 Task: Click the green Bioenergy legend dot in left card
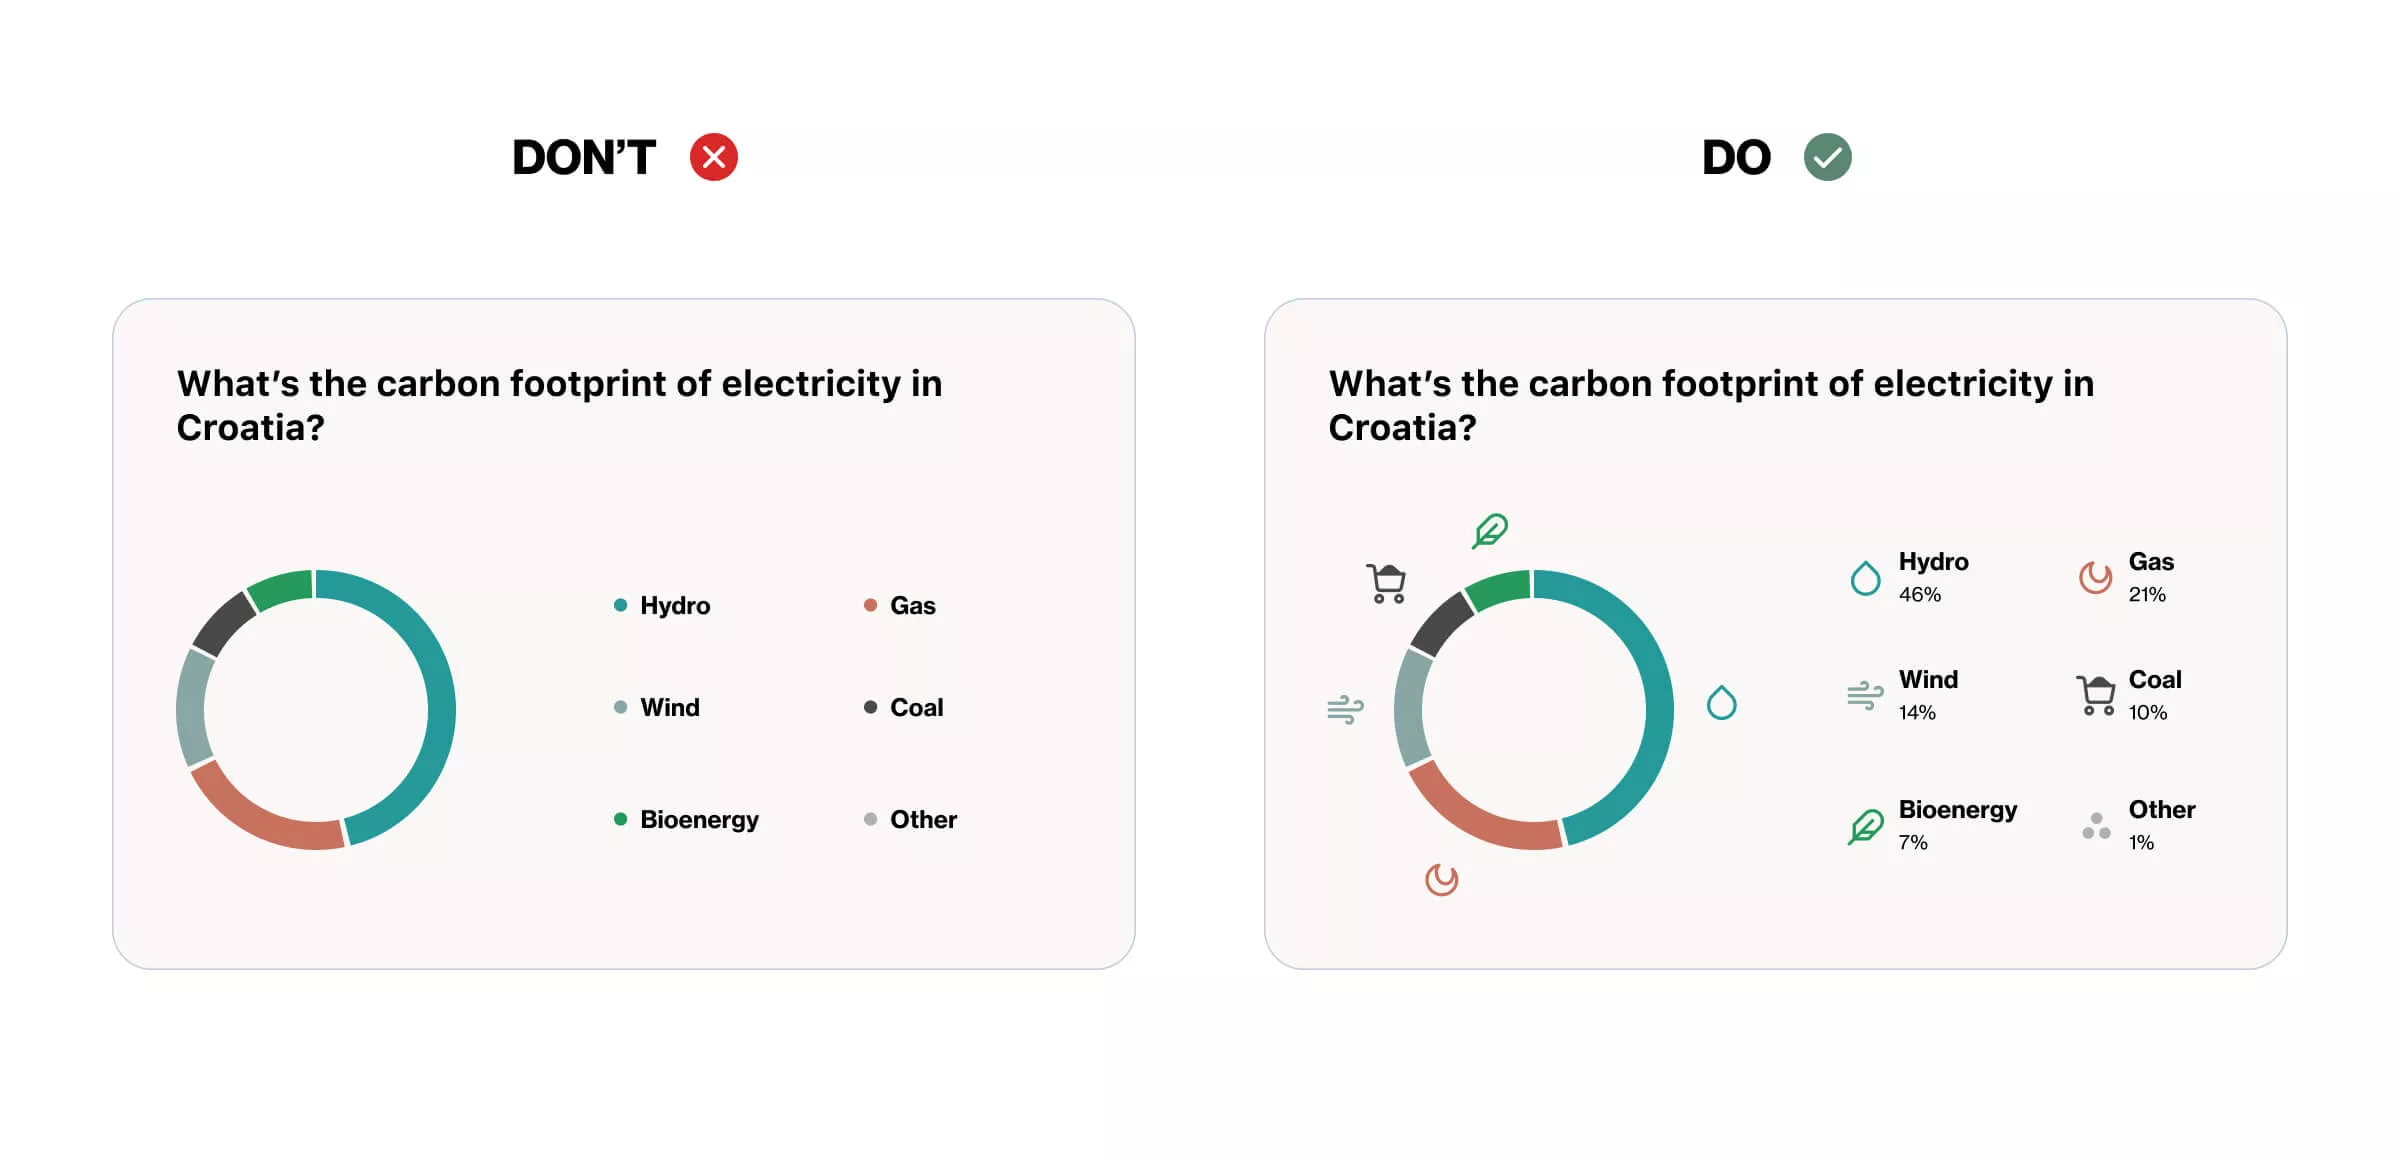pos(620,819)
